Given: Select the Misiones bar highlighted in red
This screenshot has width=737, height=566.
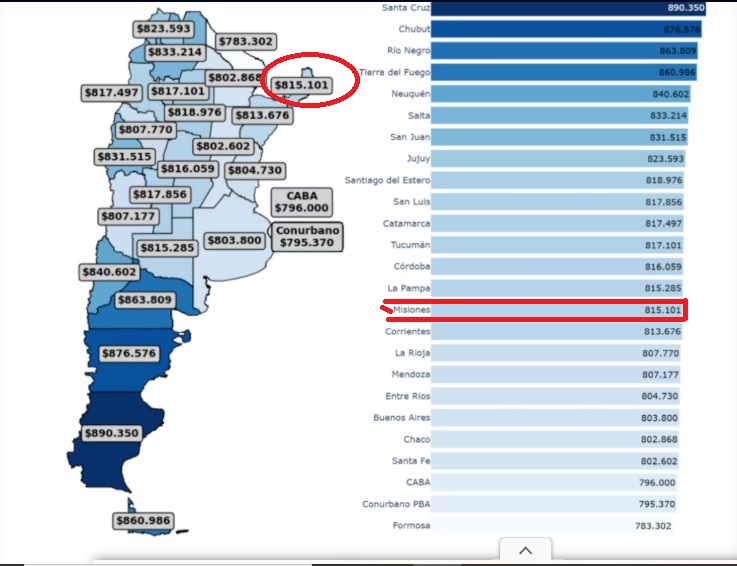Looking at the screenshot, I should coord(561,310).
